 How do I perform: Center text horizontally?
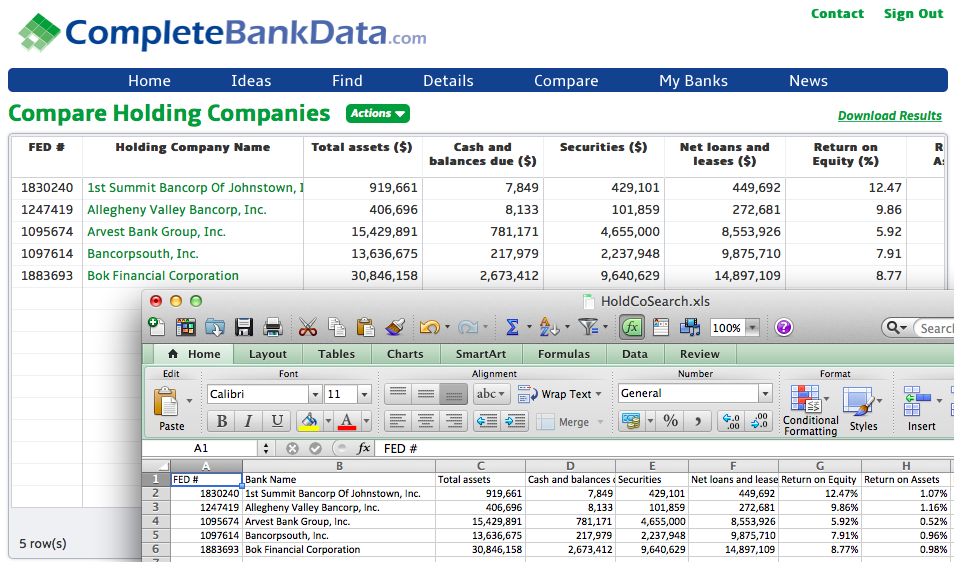[x=425, y=421]
